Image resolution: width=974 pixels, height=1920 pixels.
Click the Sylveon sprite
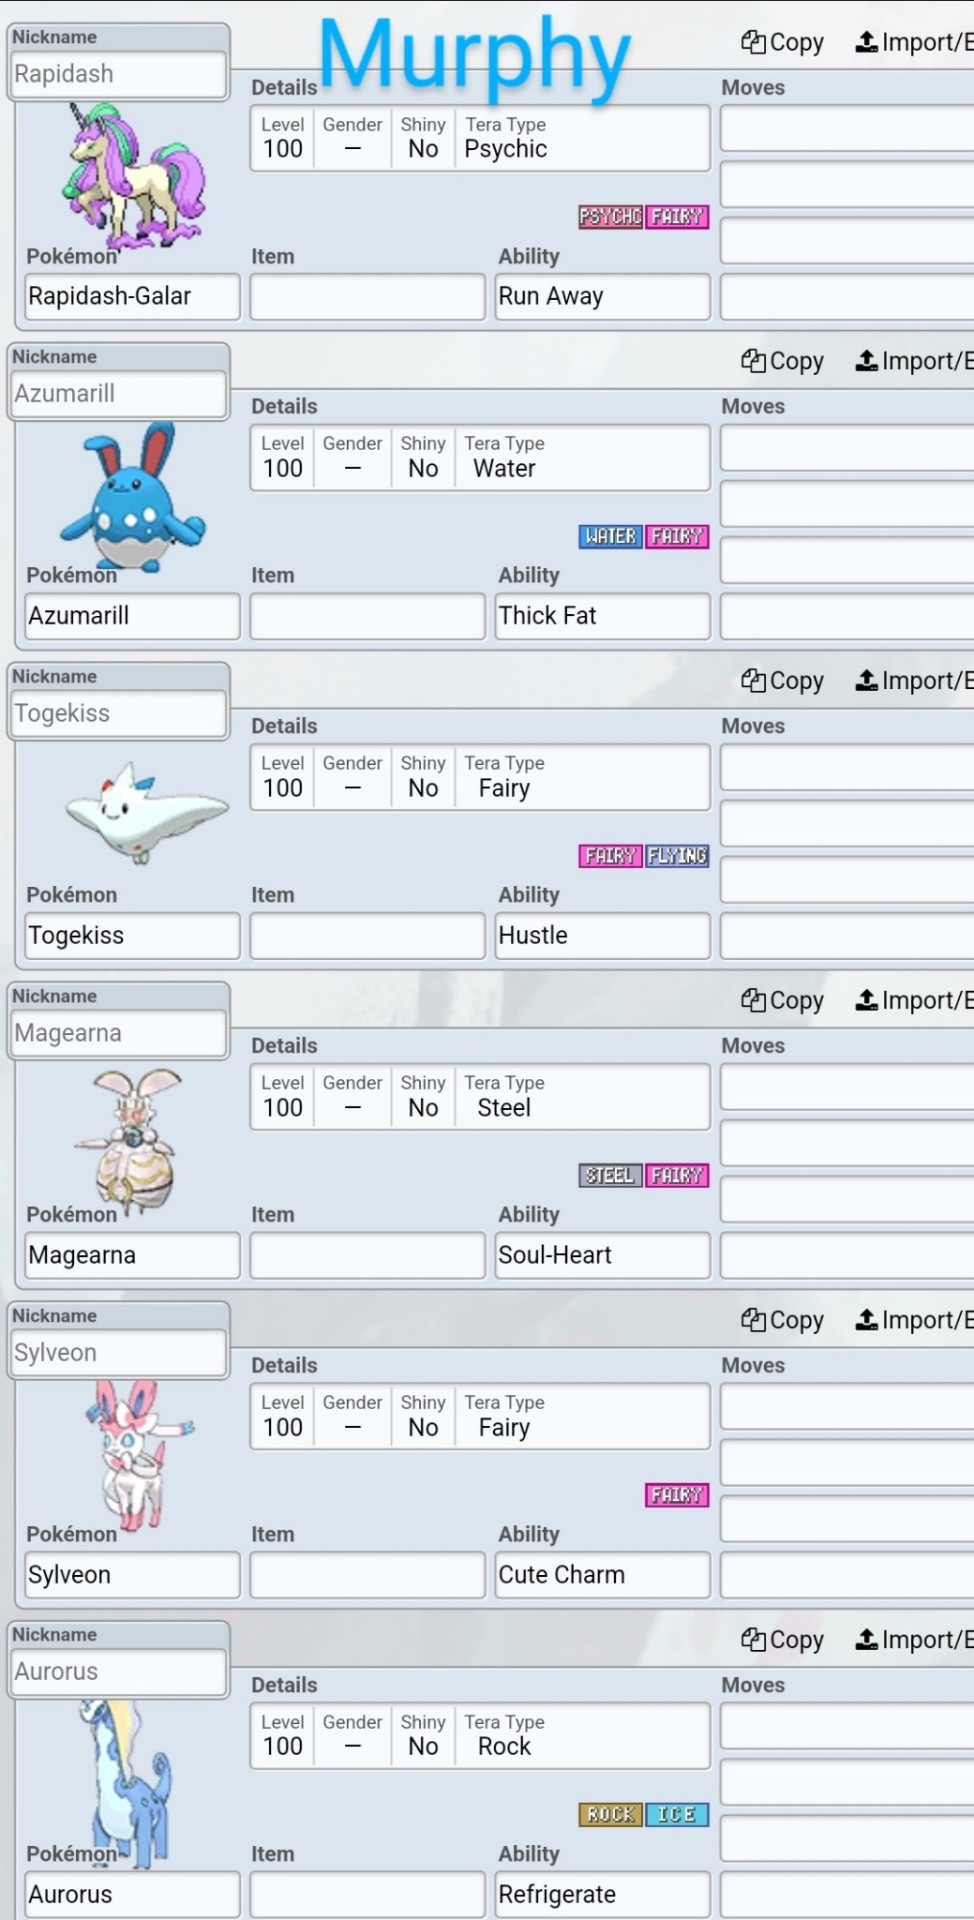tap(140, 1455)
